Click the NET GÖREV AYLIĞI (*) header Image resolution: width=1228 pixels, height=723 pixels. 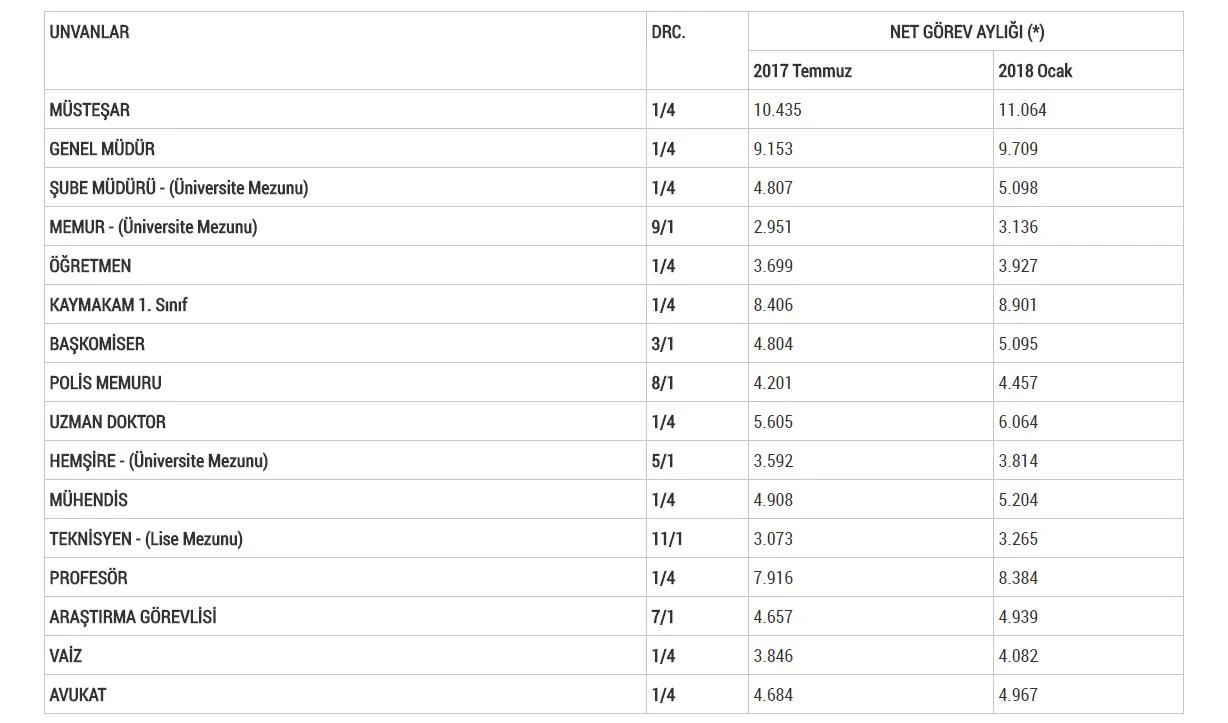(x=966, y=32)
